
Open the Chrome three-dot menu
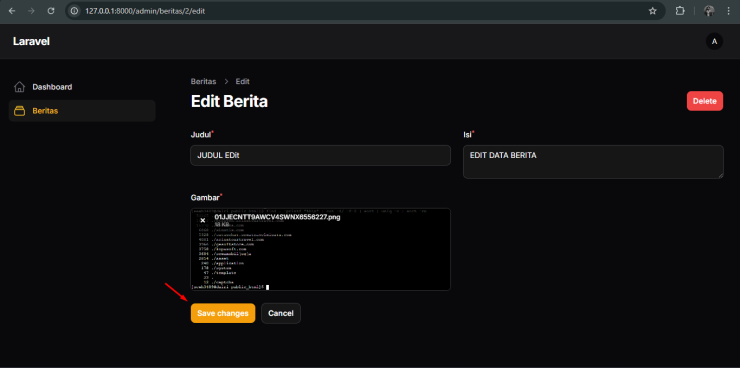coord(728,11)
